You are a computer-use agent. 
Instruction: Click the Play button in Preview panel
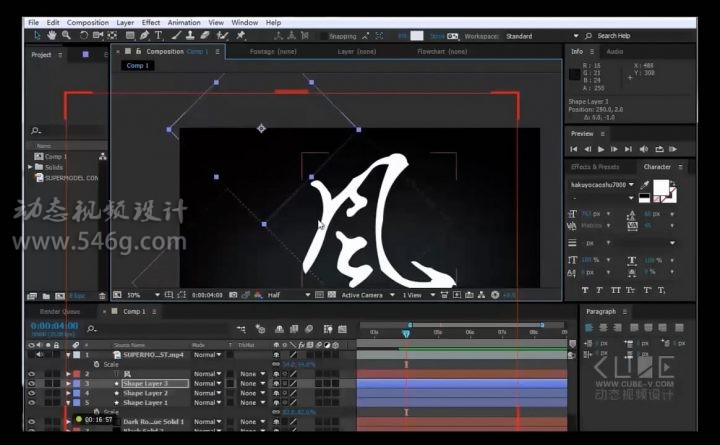coord(600,149)
